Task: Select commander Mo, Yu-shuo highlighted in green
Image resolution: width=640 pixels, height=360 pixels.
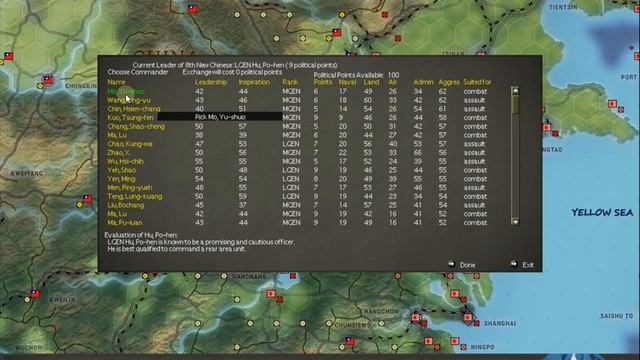Action: click(126, 91)
